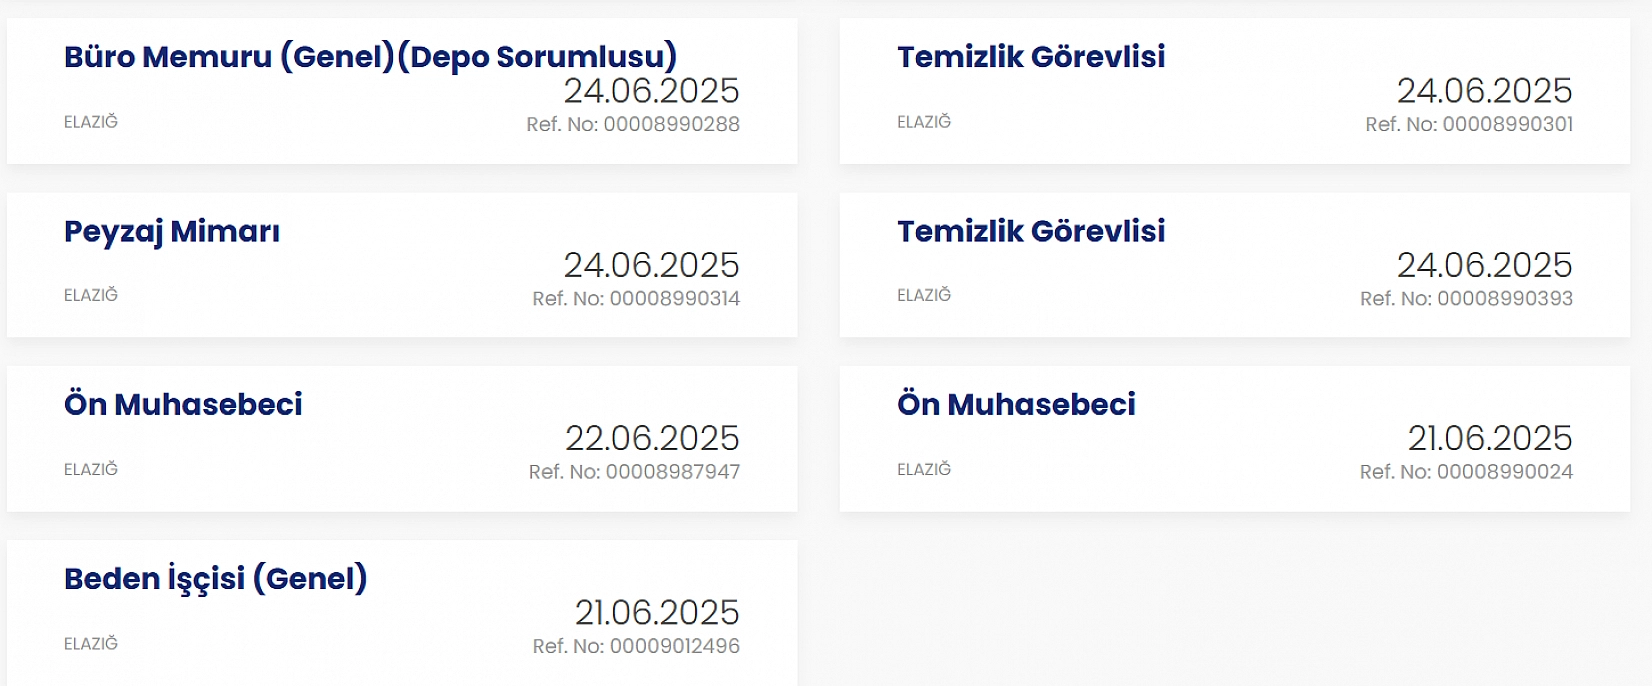The width and height of the screenshot is (1652, 686).
Task: Click Ref. No: 00009012496 text
Action: (636, 646)
